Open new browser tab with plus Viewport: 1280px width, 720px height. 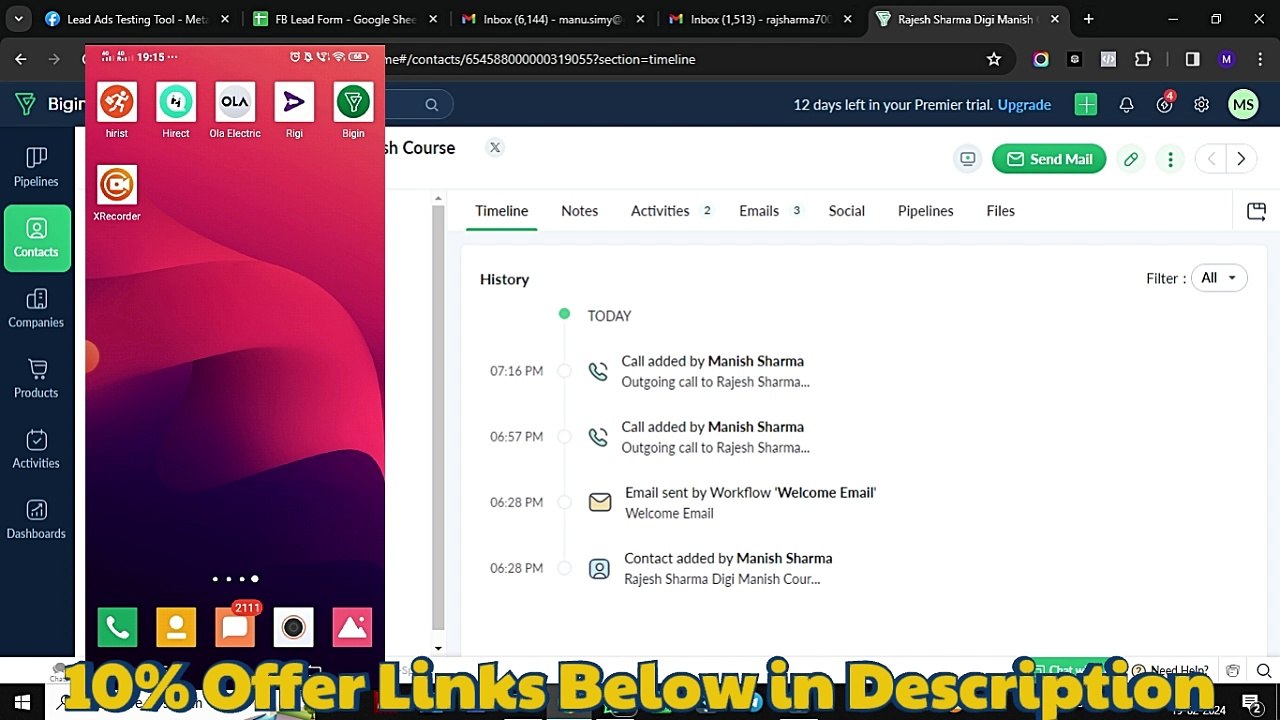[1088, 19]
